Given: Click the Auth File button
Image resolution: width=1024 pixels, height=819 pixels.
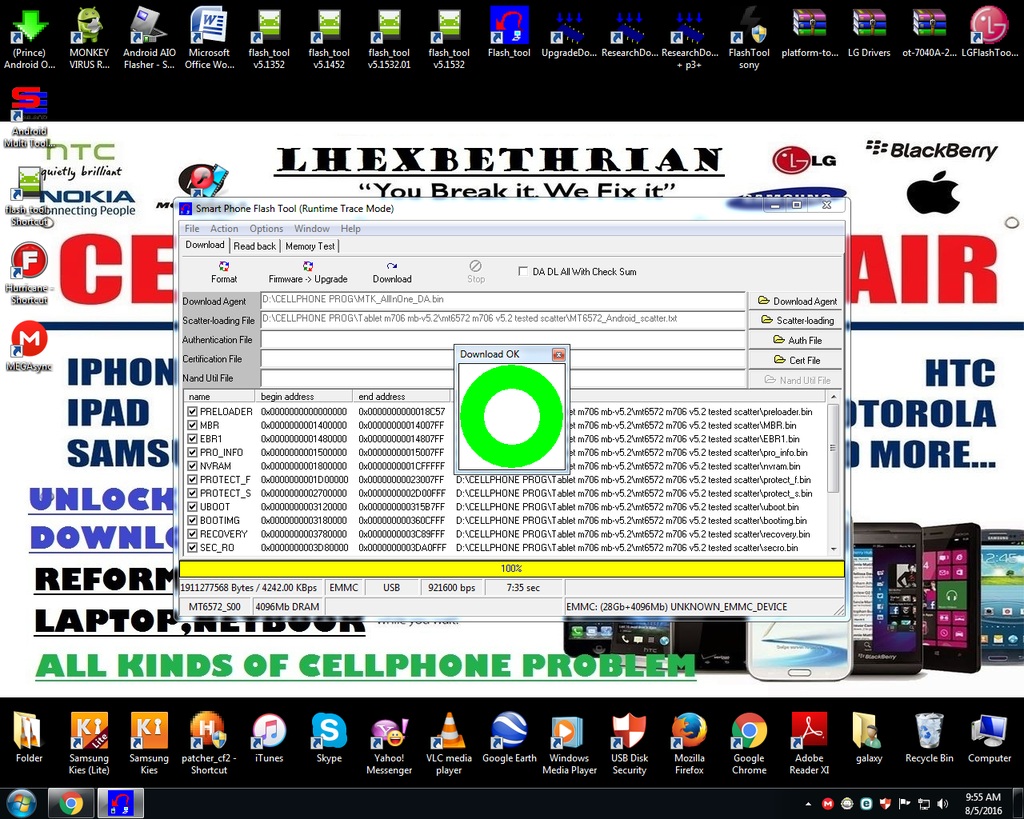Looking at the screenshot, I should coord(796,340).
